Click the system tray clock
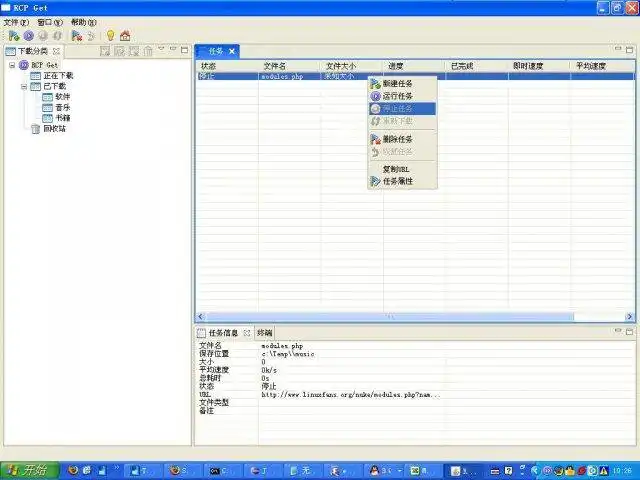 pos(622,471)
